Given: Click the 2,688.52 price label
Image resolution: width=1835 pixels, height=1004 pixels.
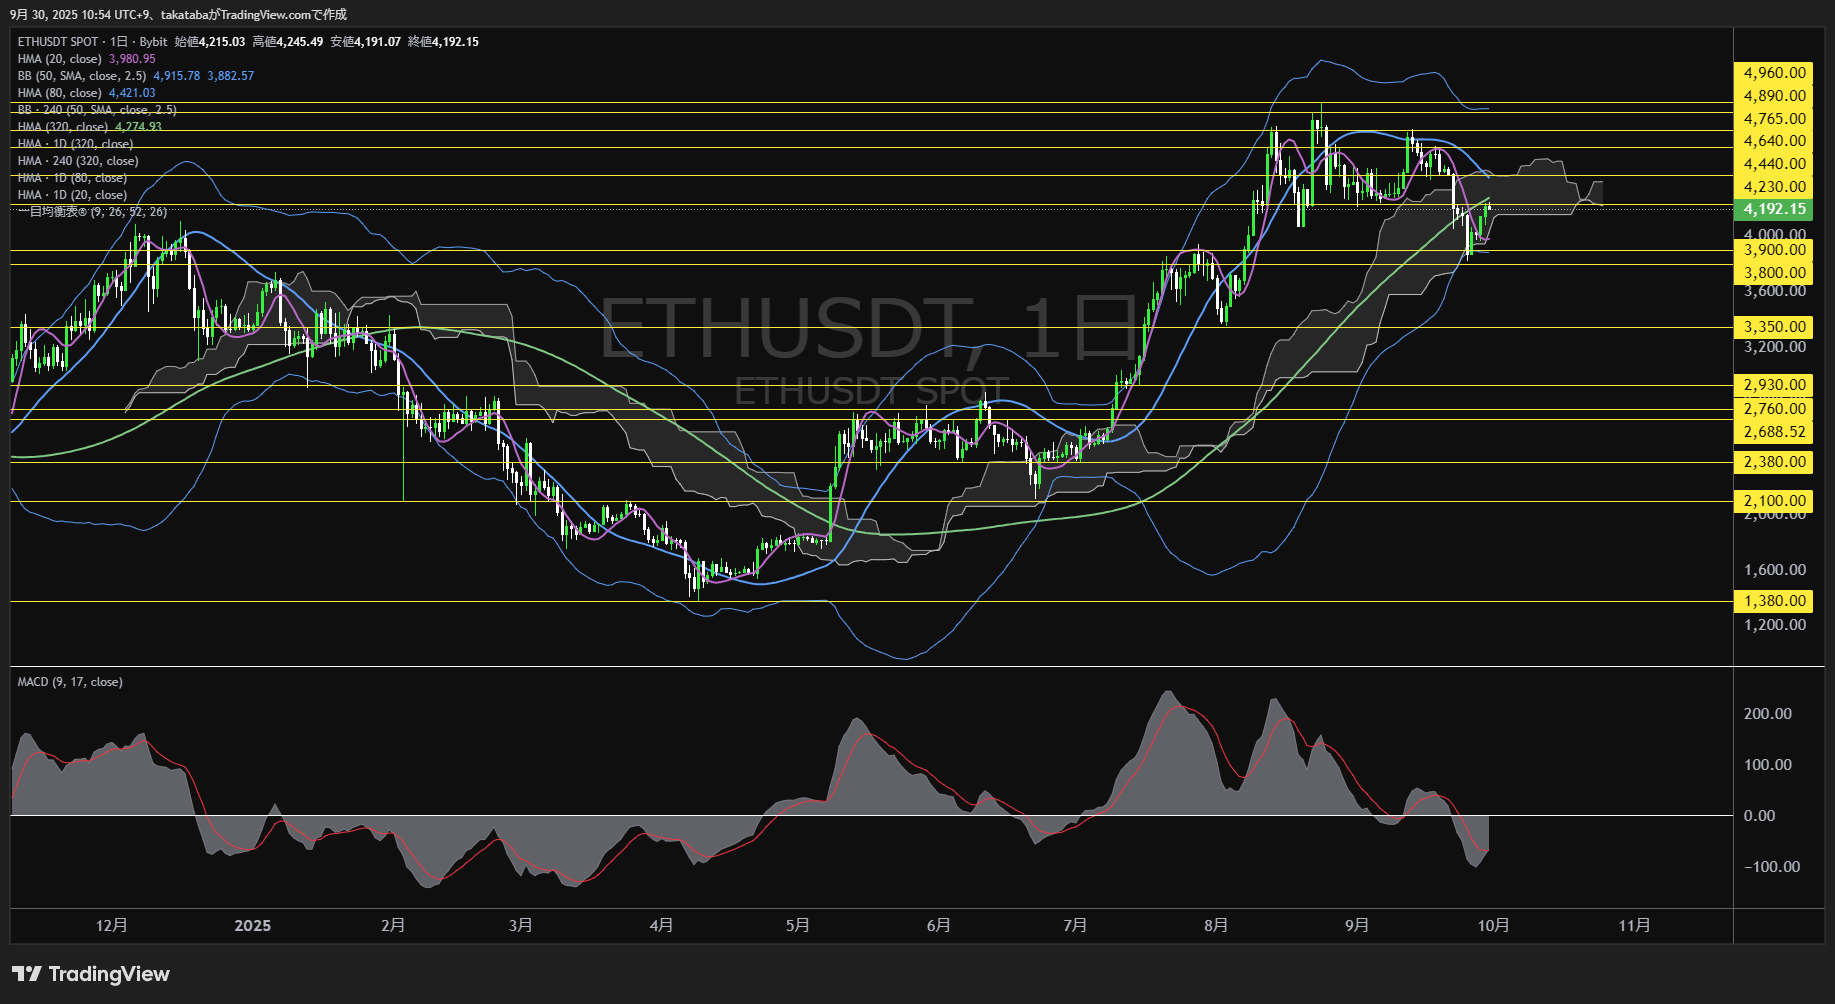Looking at the screenshot, I should click(1774, 433).
